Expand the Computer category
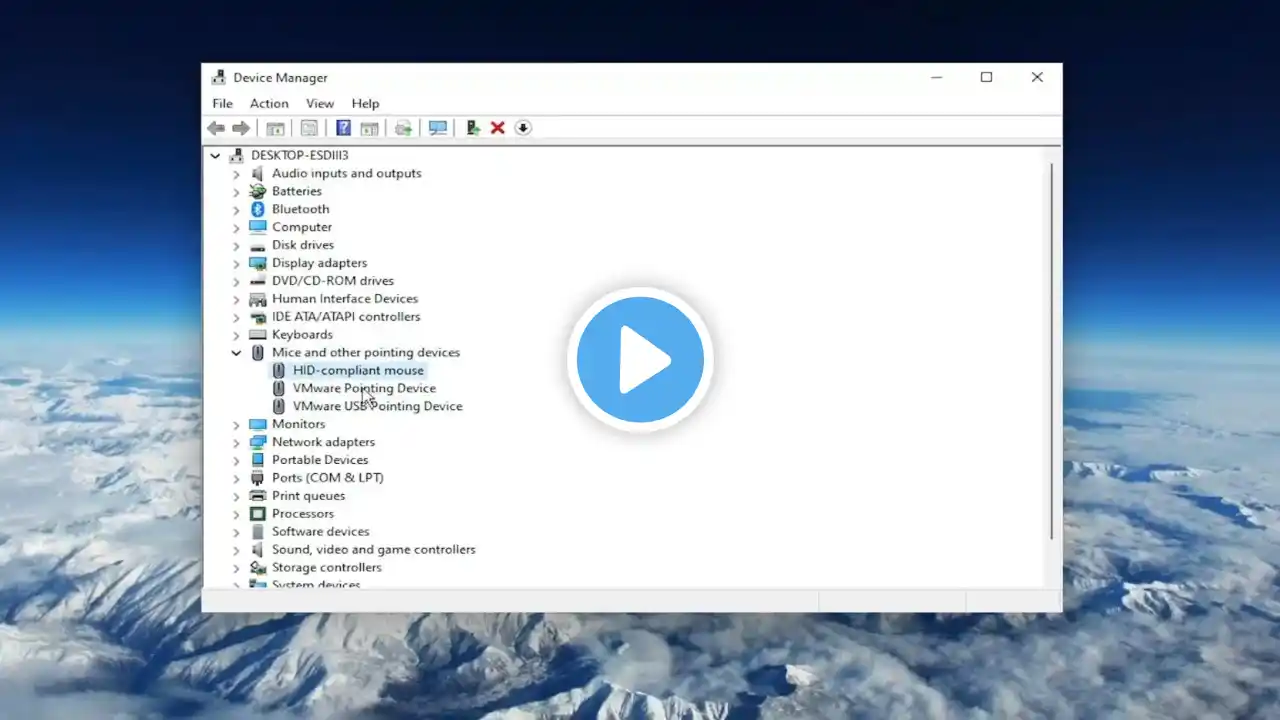Image resolution: width=1280 pixels, height=720 pixels. coord(236,228)
